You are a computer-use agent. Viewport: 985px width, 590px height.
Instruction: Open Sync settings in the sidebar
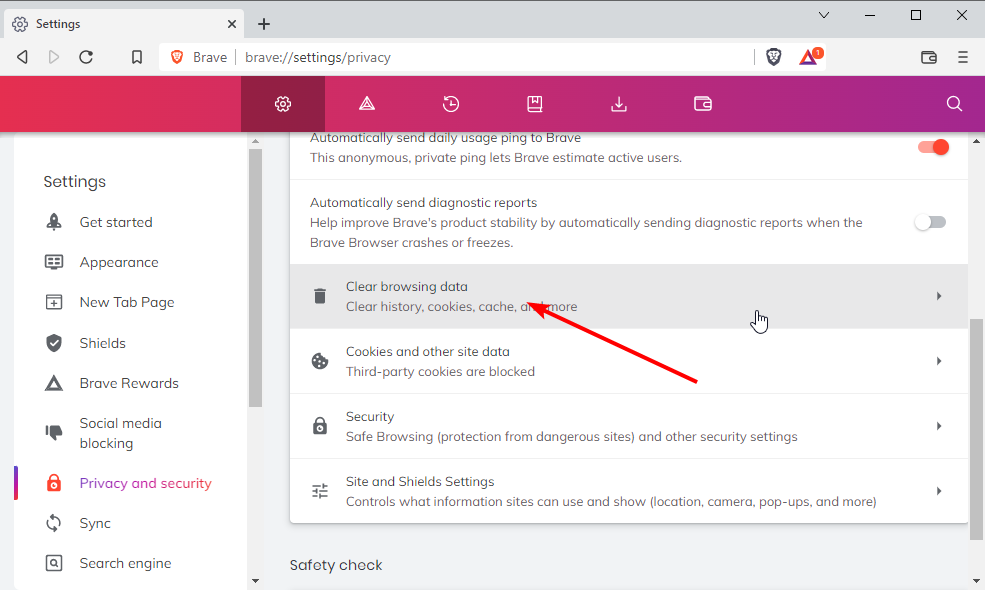(95, 523)
